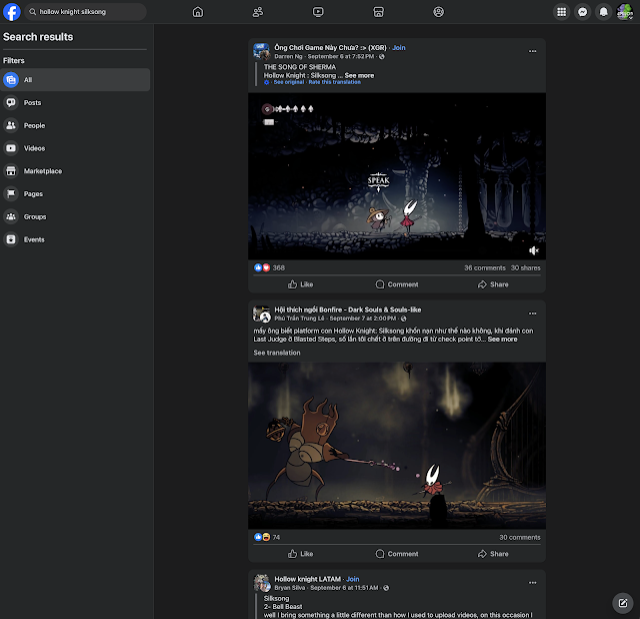Open the Messenger icon
Screen dimensions: 640x619
582,12
